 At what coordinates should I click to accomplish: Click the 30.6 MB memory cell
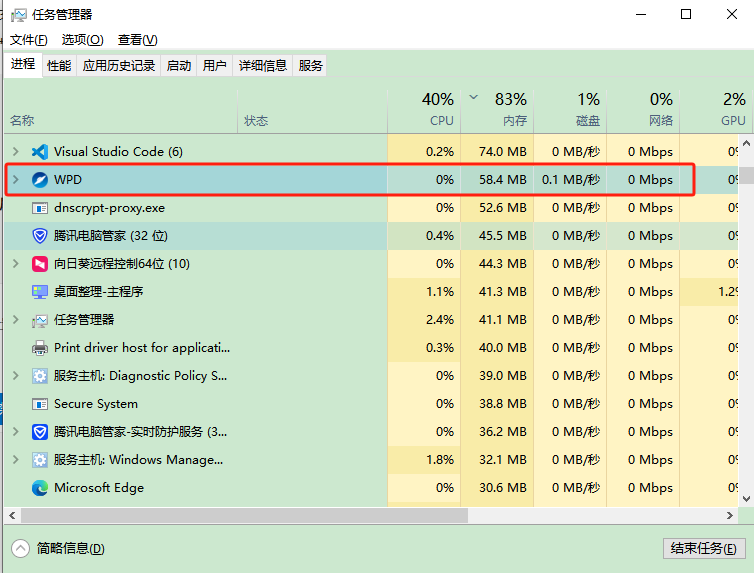pos(497,488)
